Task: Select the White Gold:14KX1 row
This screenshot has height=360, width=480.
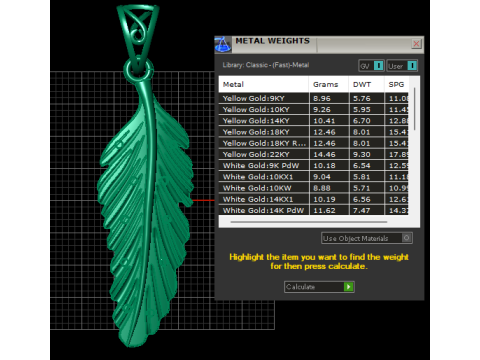Action: (313, 199)
